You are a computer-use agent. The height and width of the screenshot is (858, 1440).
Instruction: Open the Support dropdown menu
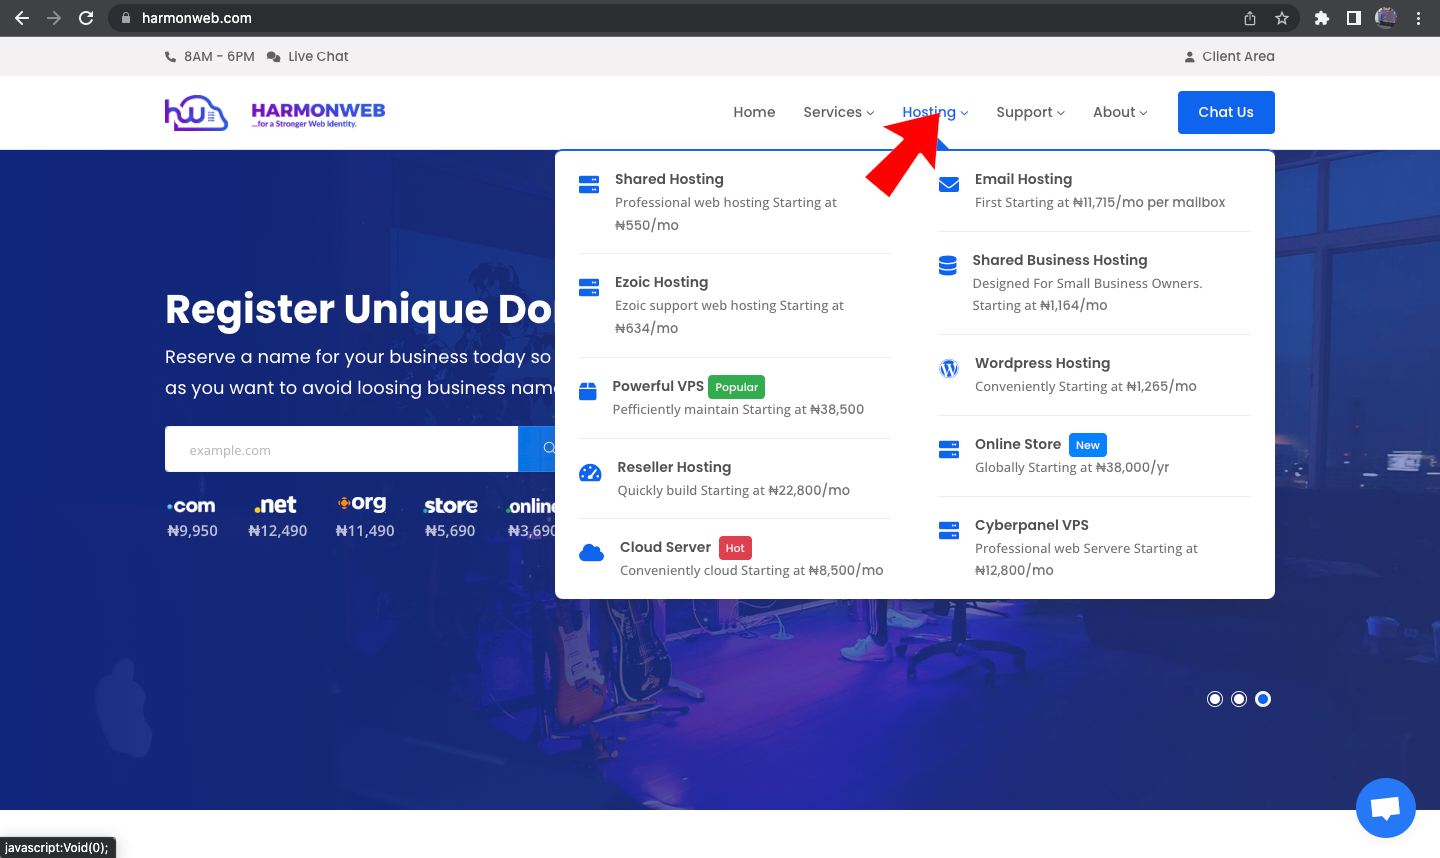(1029, 112)
